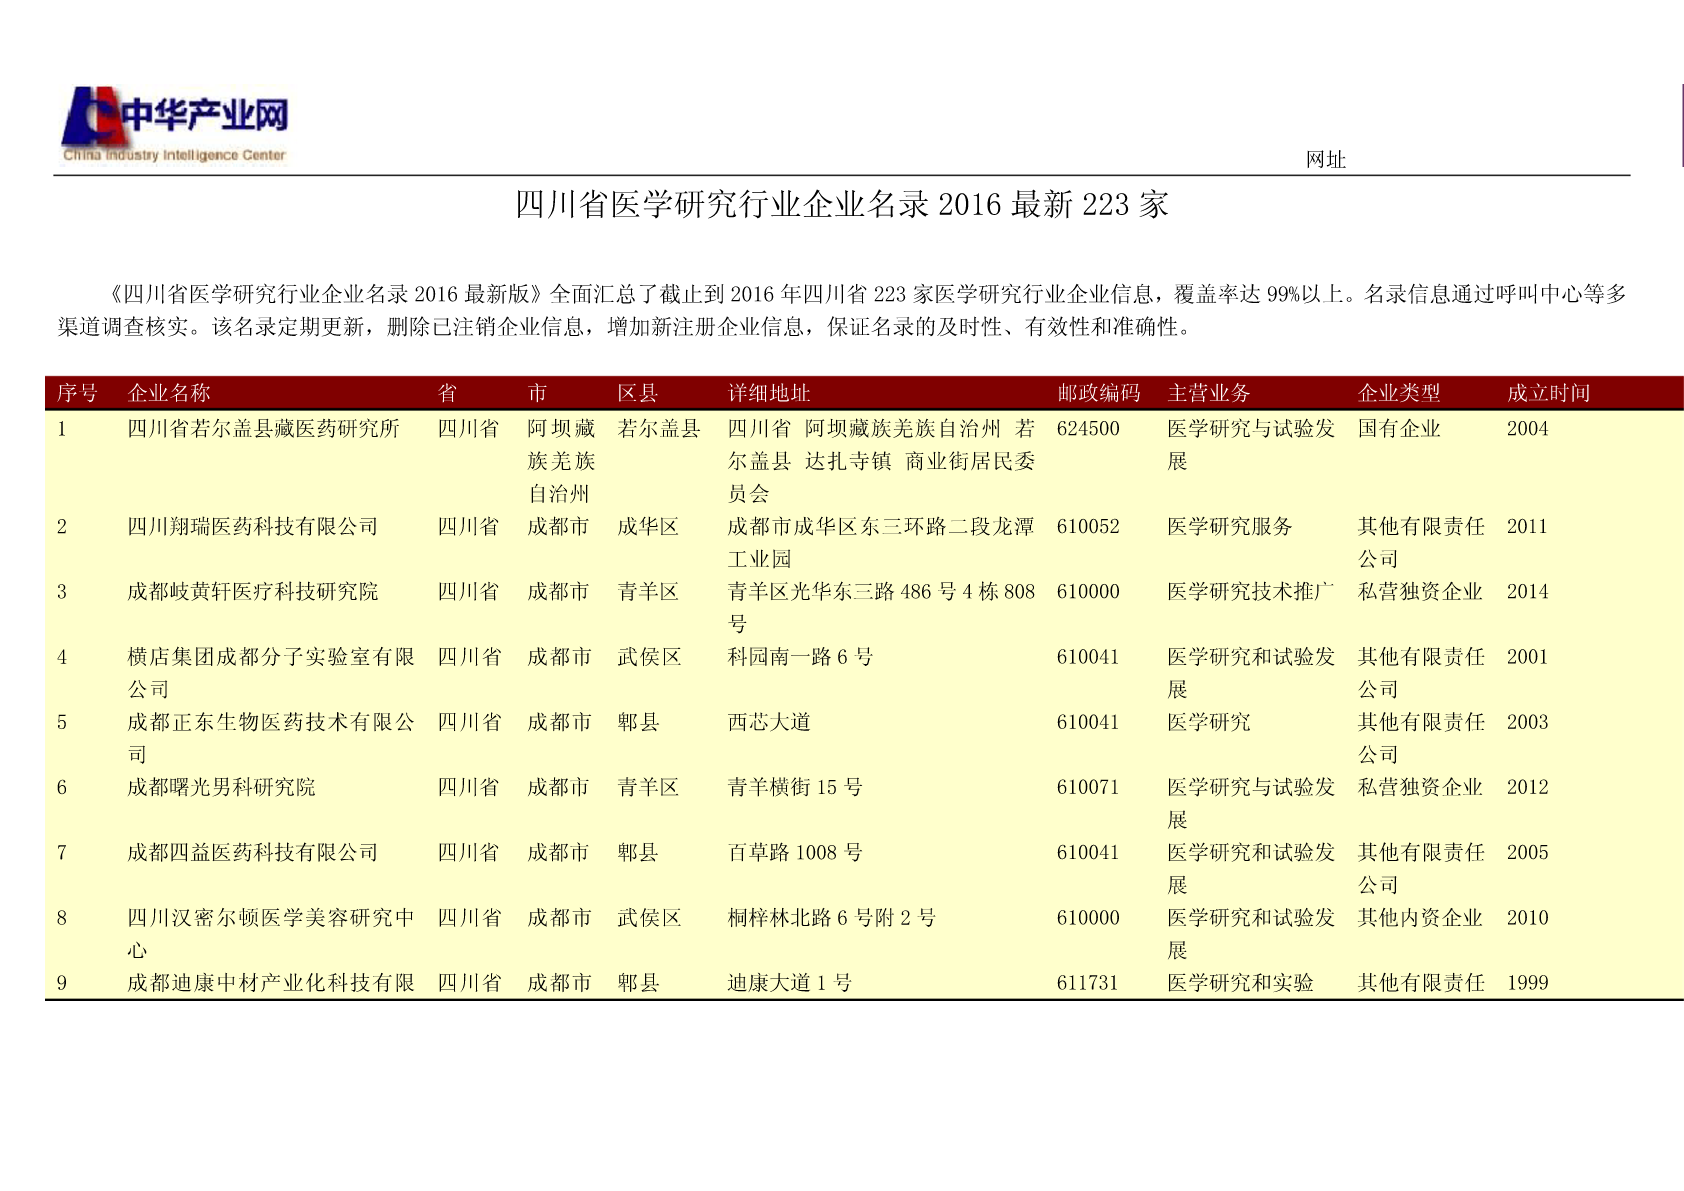Select the 企业类型 column header
Image resolution: width=1684 pixels, height=1191 pixels.
1399,393
